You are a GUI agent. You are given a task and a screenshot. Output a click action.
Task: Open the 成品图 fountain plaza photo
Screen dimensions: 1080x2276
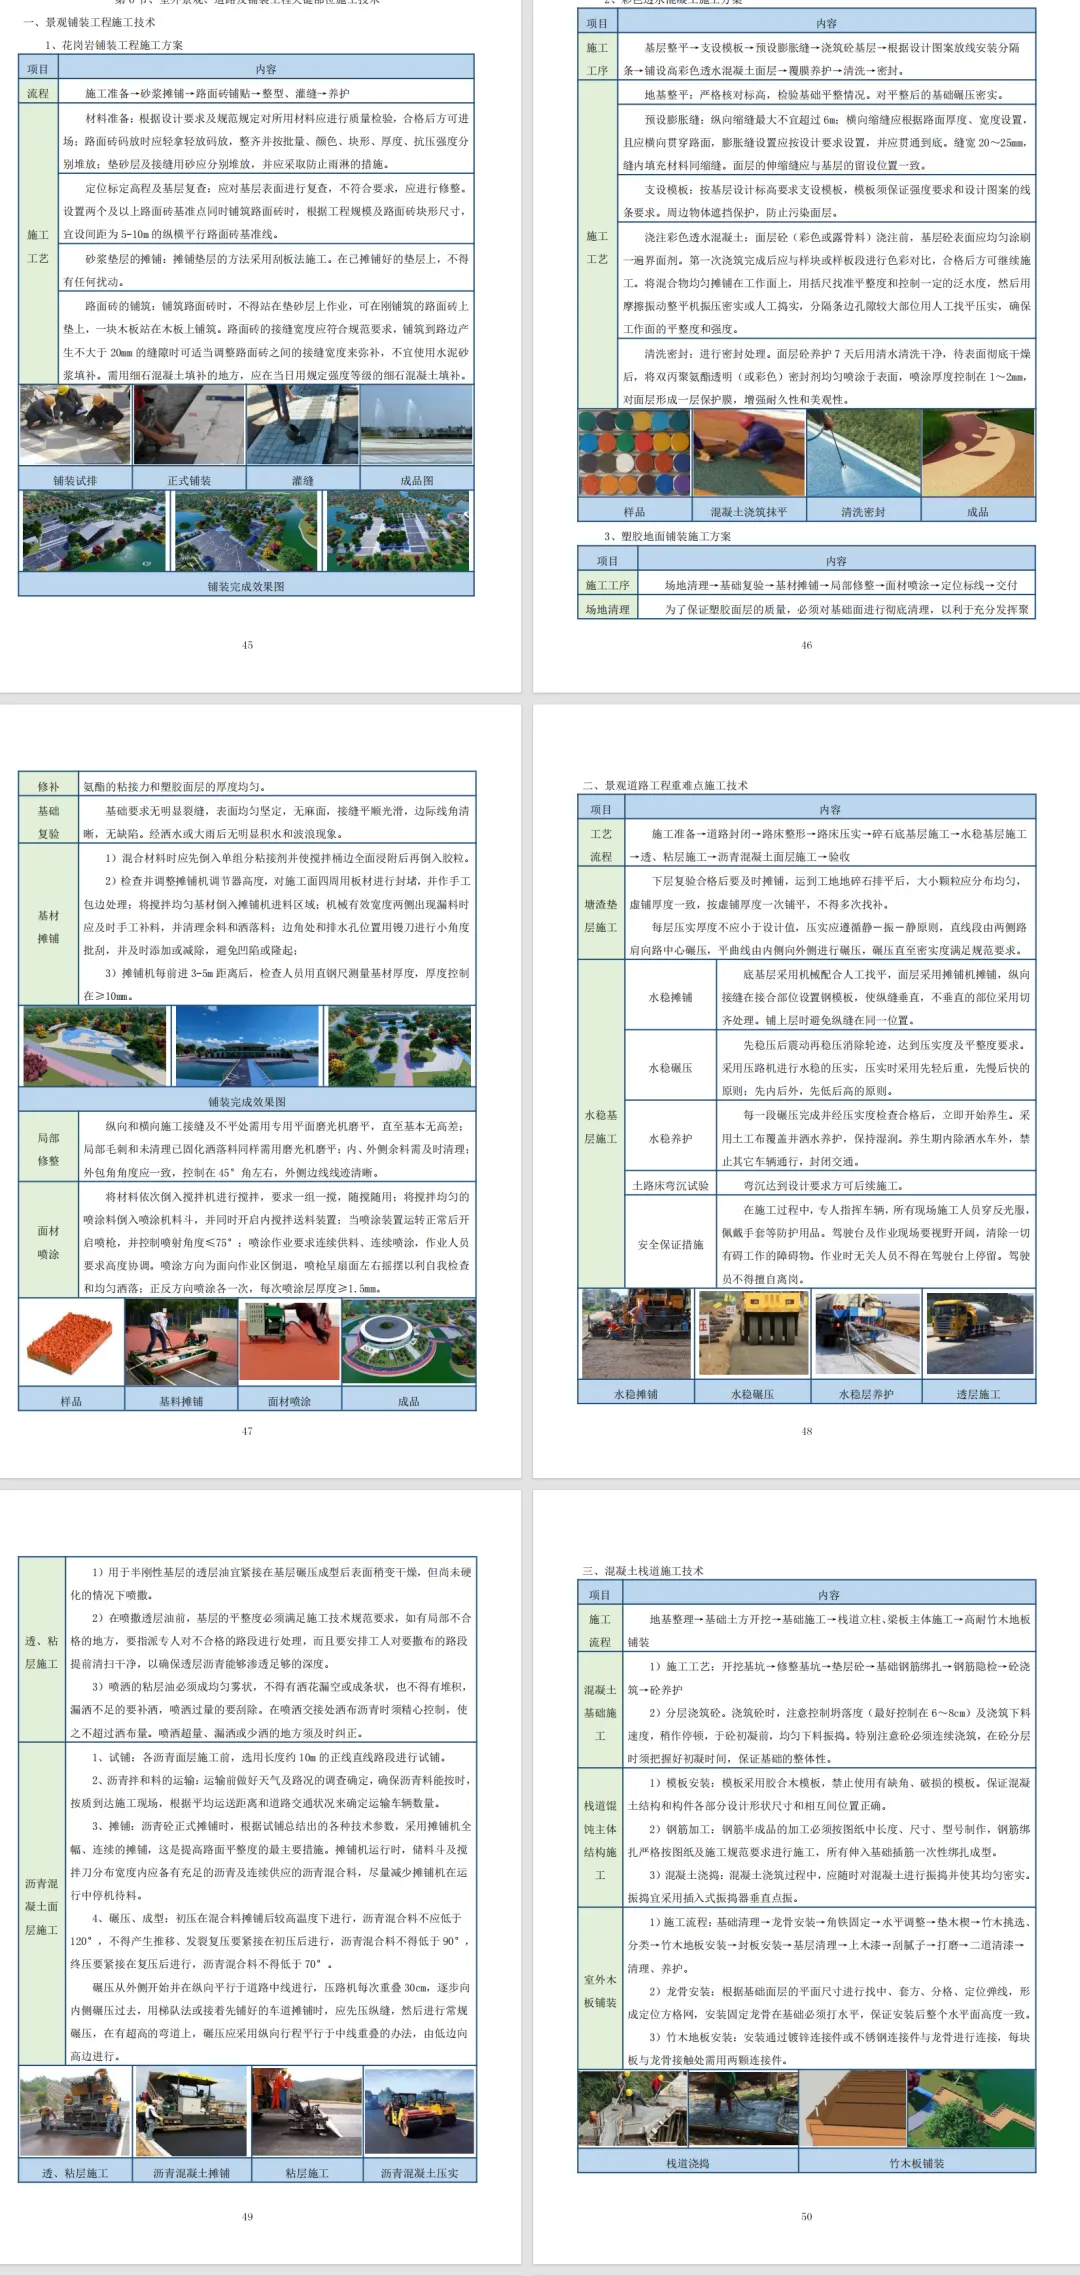click(417, 425)
